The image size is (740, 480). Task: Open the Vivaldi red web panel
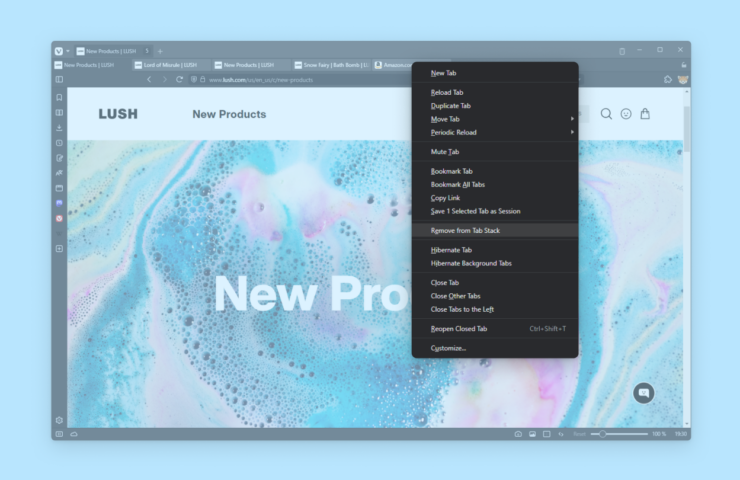59,218
